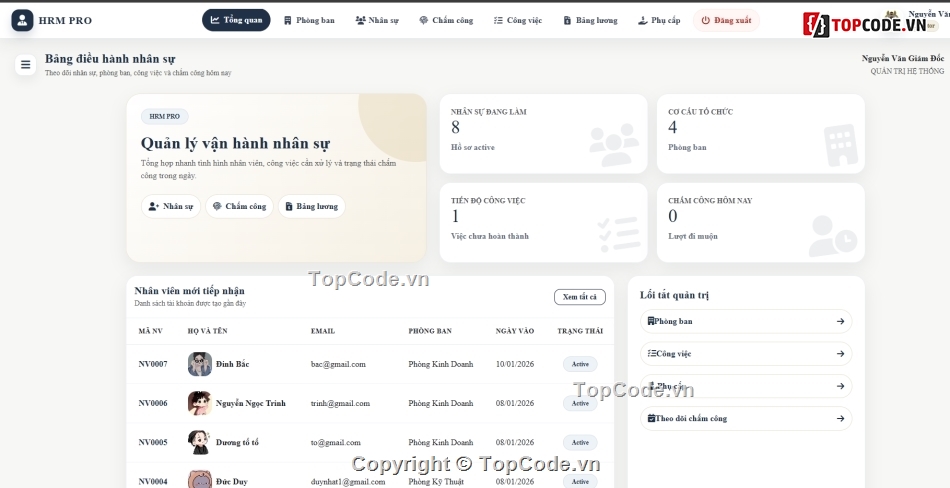Click Active badge for Nguyễn Ngọc Trinh
Image resolution: width=950 pixels, height=488 pixels.
(580, 403)
